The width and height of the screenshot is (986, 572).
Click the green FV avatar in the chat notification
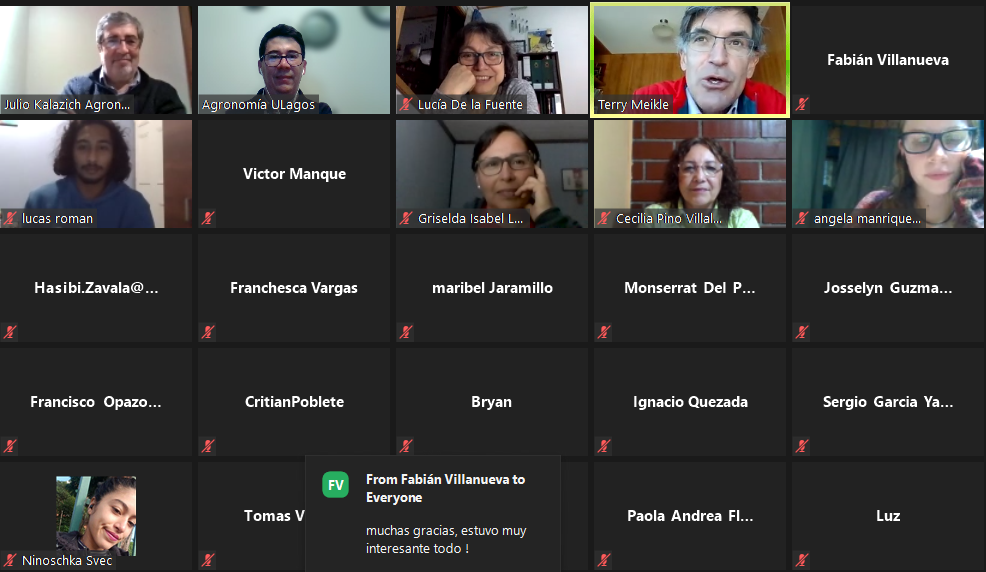pyautogui.click(x=335, y=485)
